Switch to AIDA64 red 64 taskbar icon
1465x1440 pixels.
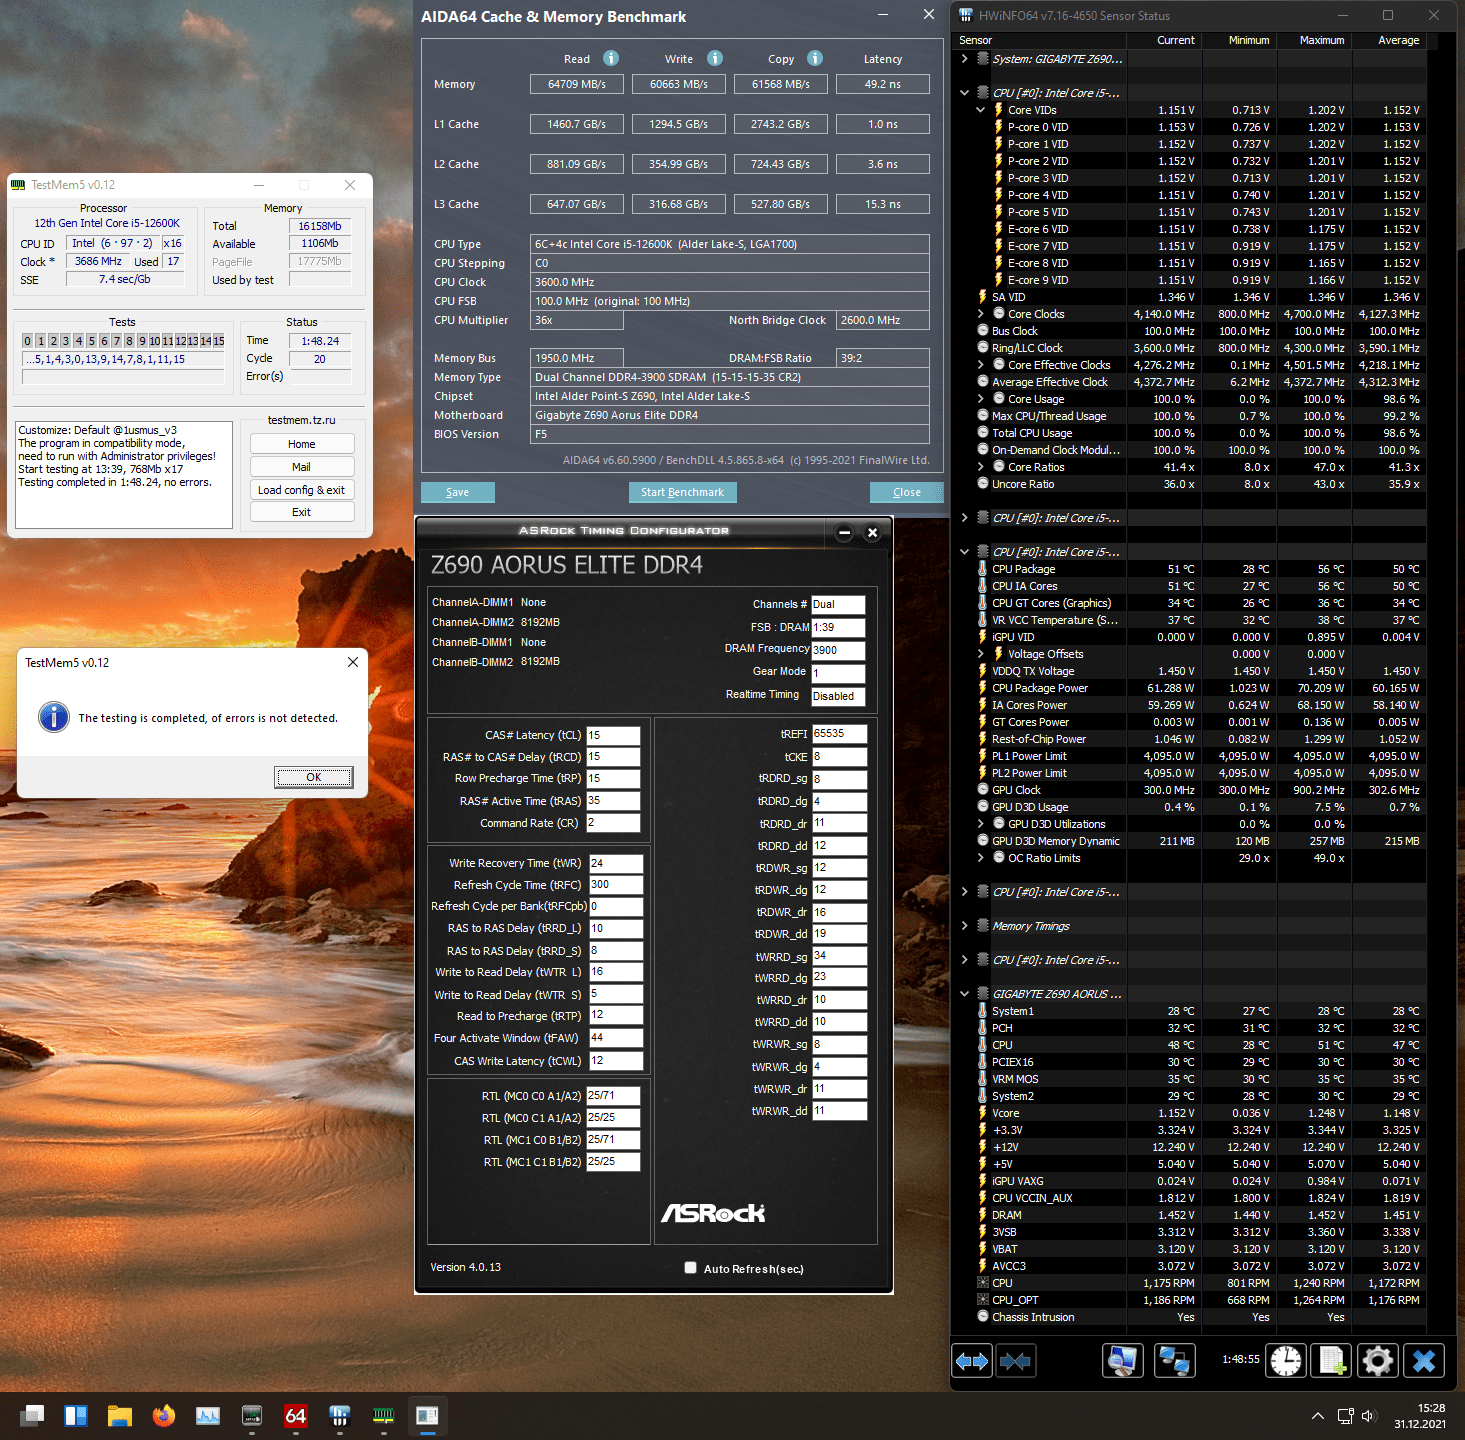click(x=296, y=1415)
